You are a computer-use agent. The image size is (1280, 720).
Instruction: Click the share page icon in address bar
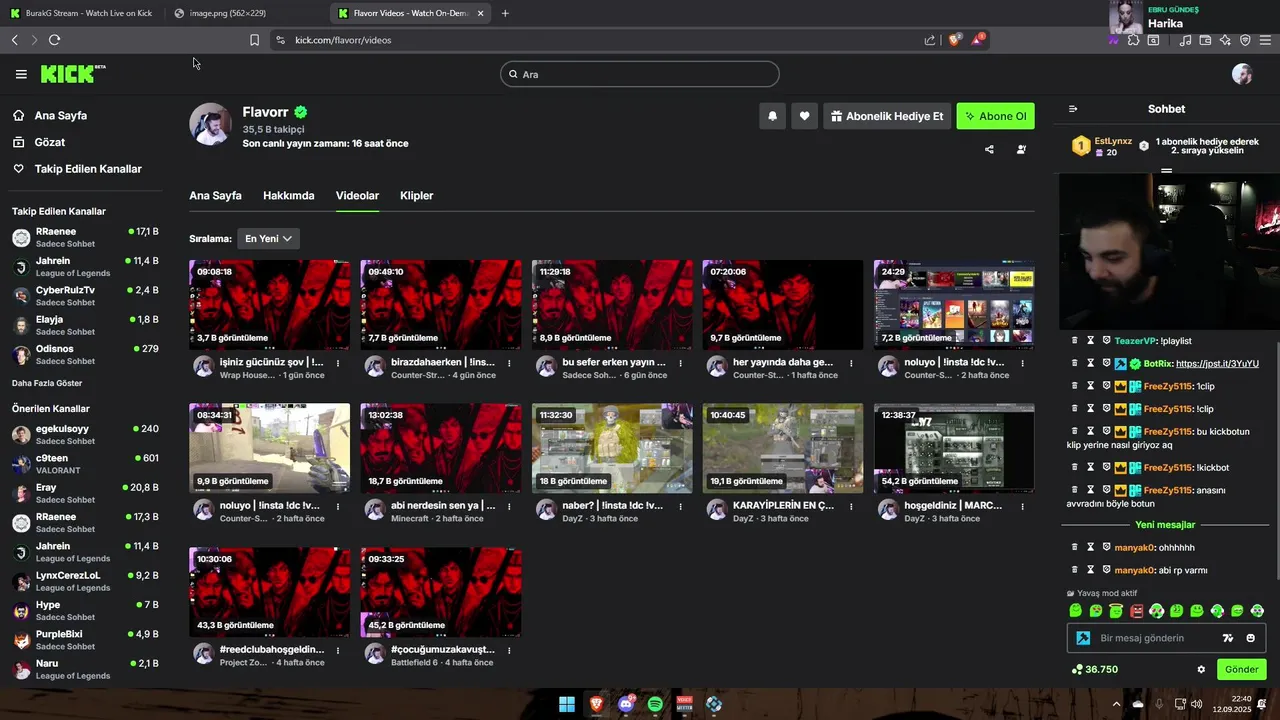click(x=930, y=40)
